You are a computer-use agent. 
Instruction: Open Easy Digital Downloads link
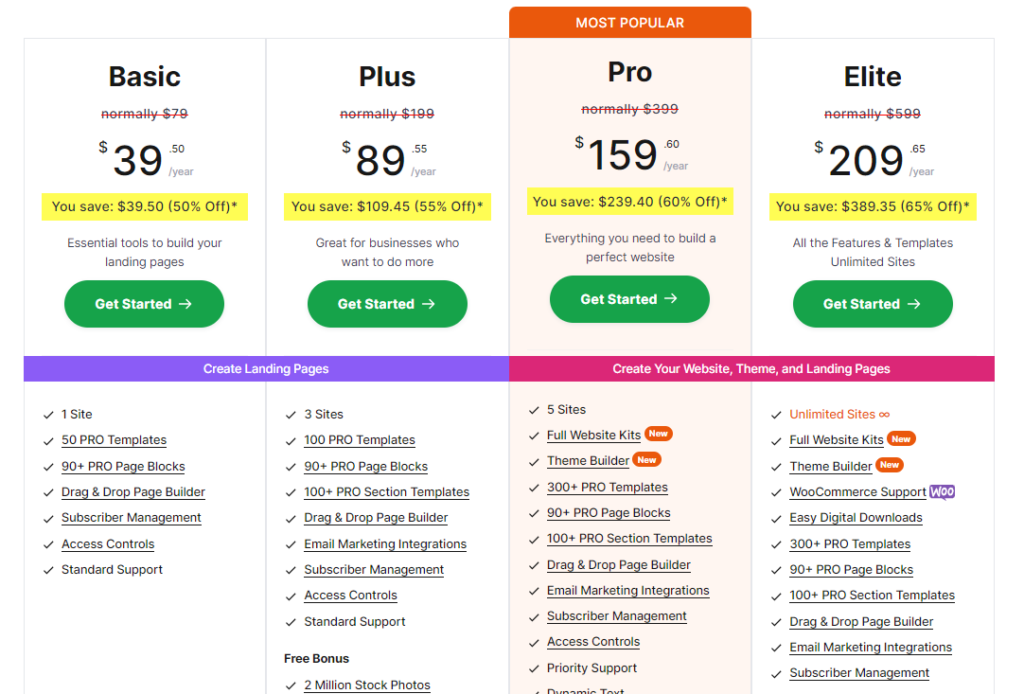coord(856,518)
